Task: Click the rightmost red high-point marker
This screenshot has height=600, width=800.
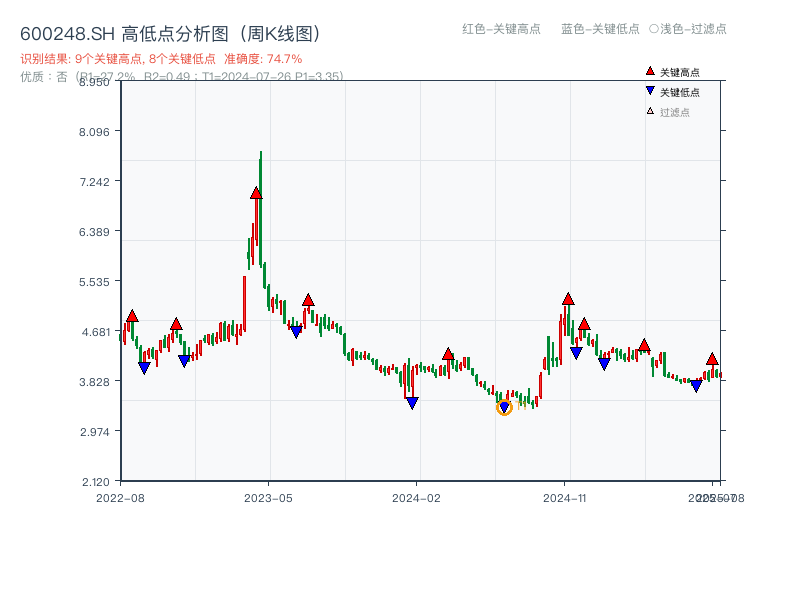Action: click(x=712, y=357)
